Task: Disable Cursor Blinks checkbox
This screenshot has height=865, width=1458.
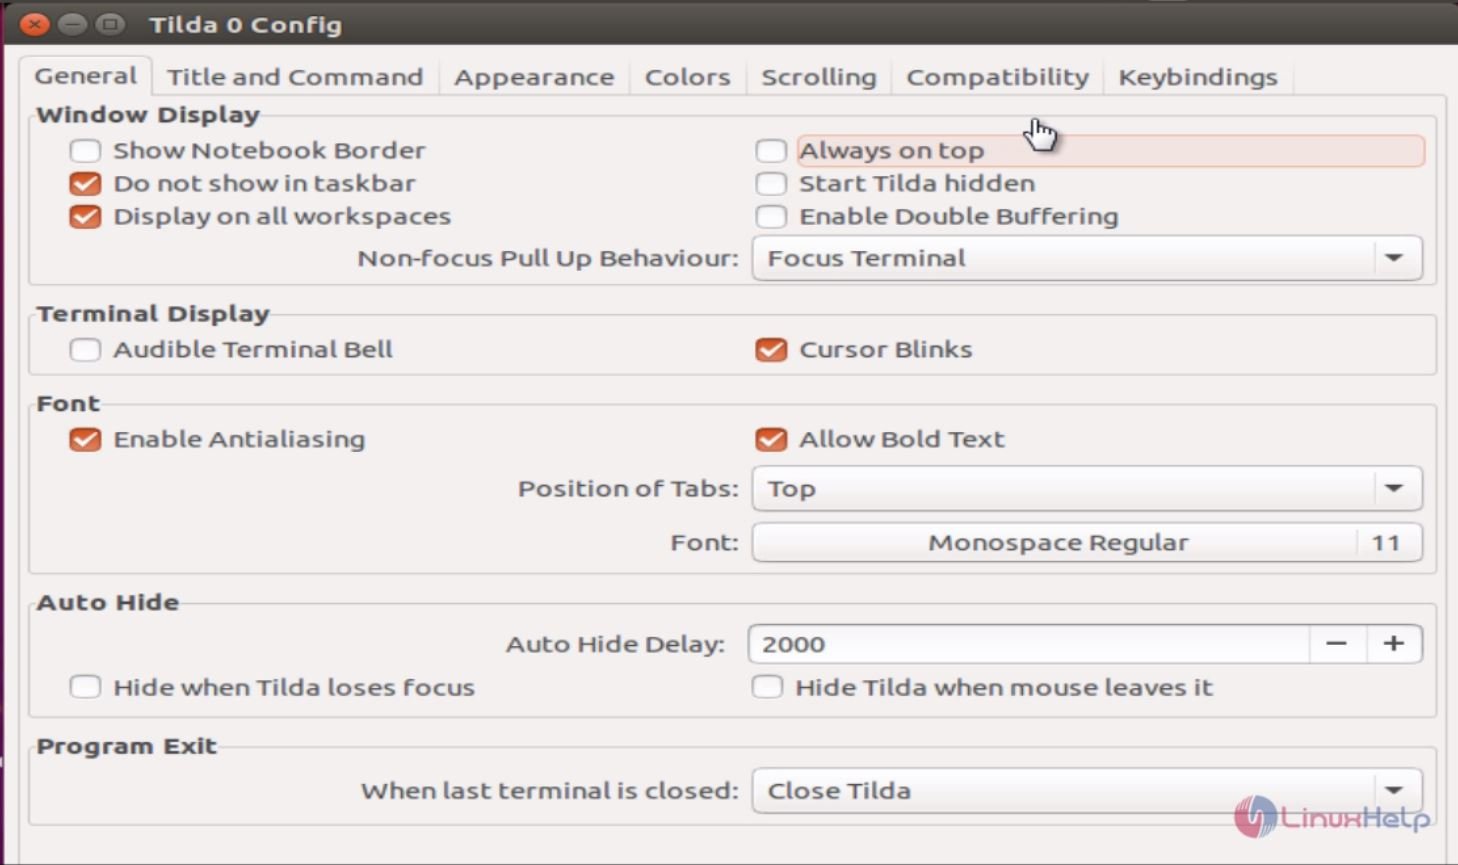Action: coord(771,350)
